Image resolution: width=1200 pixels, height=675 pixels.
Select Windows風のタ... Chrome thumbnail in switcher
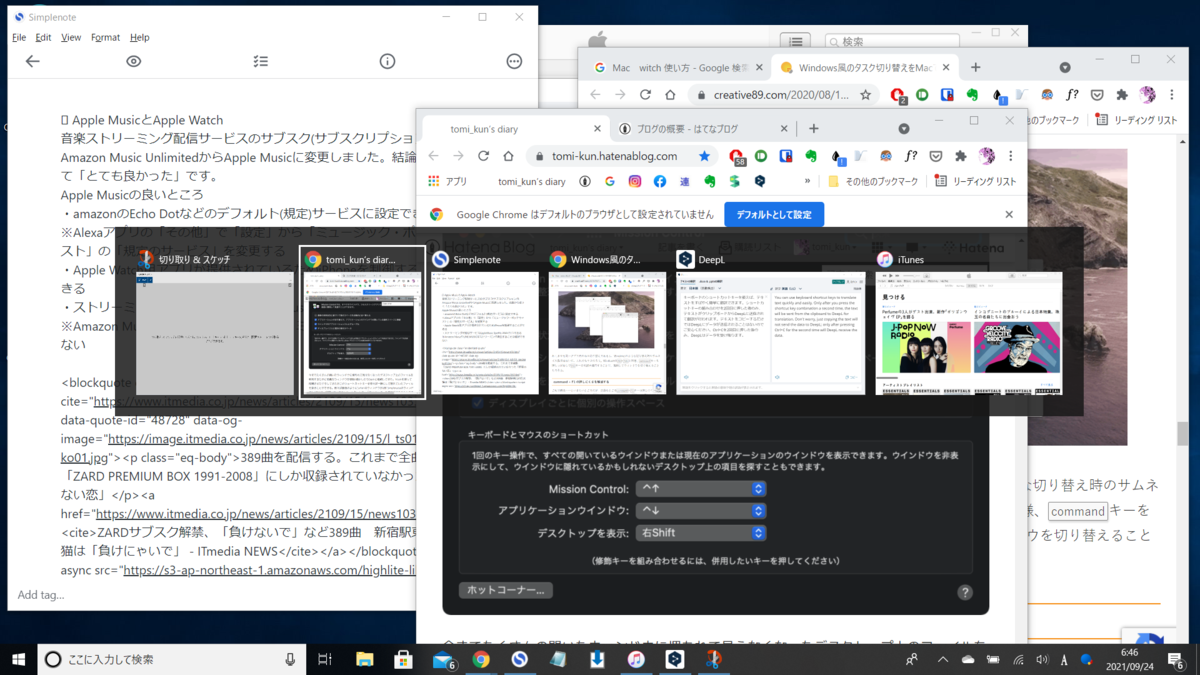(x=607, y=321)
